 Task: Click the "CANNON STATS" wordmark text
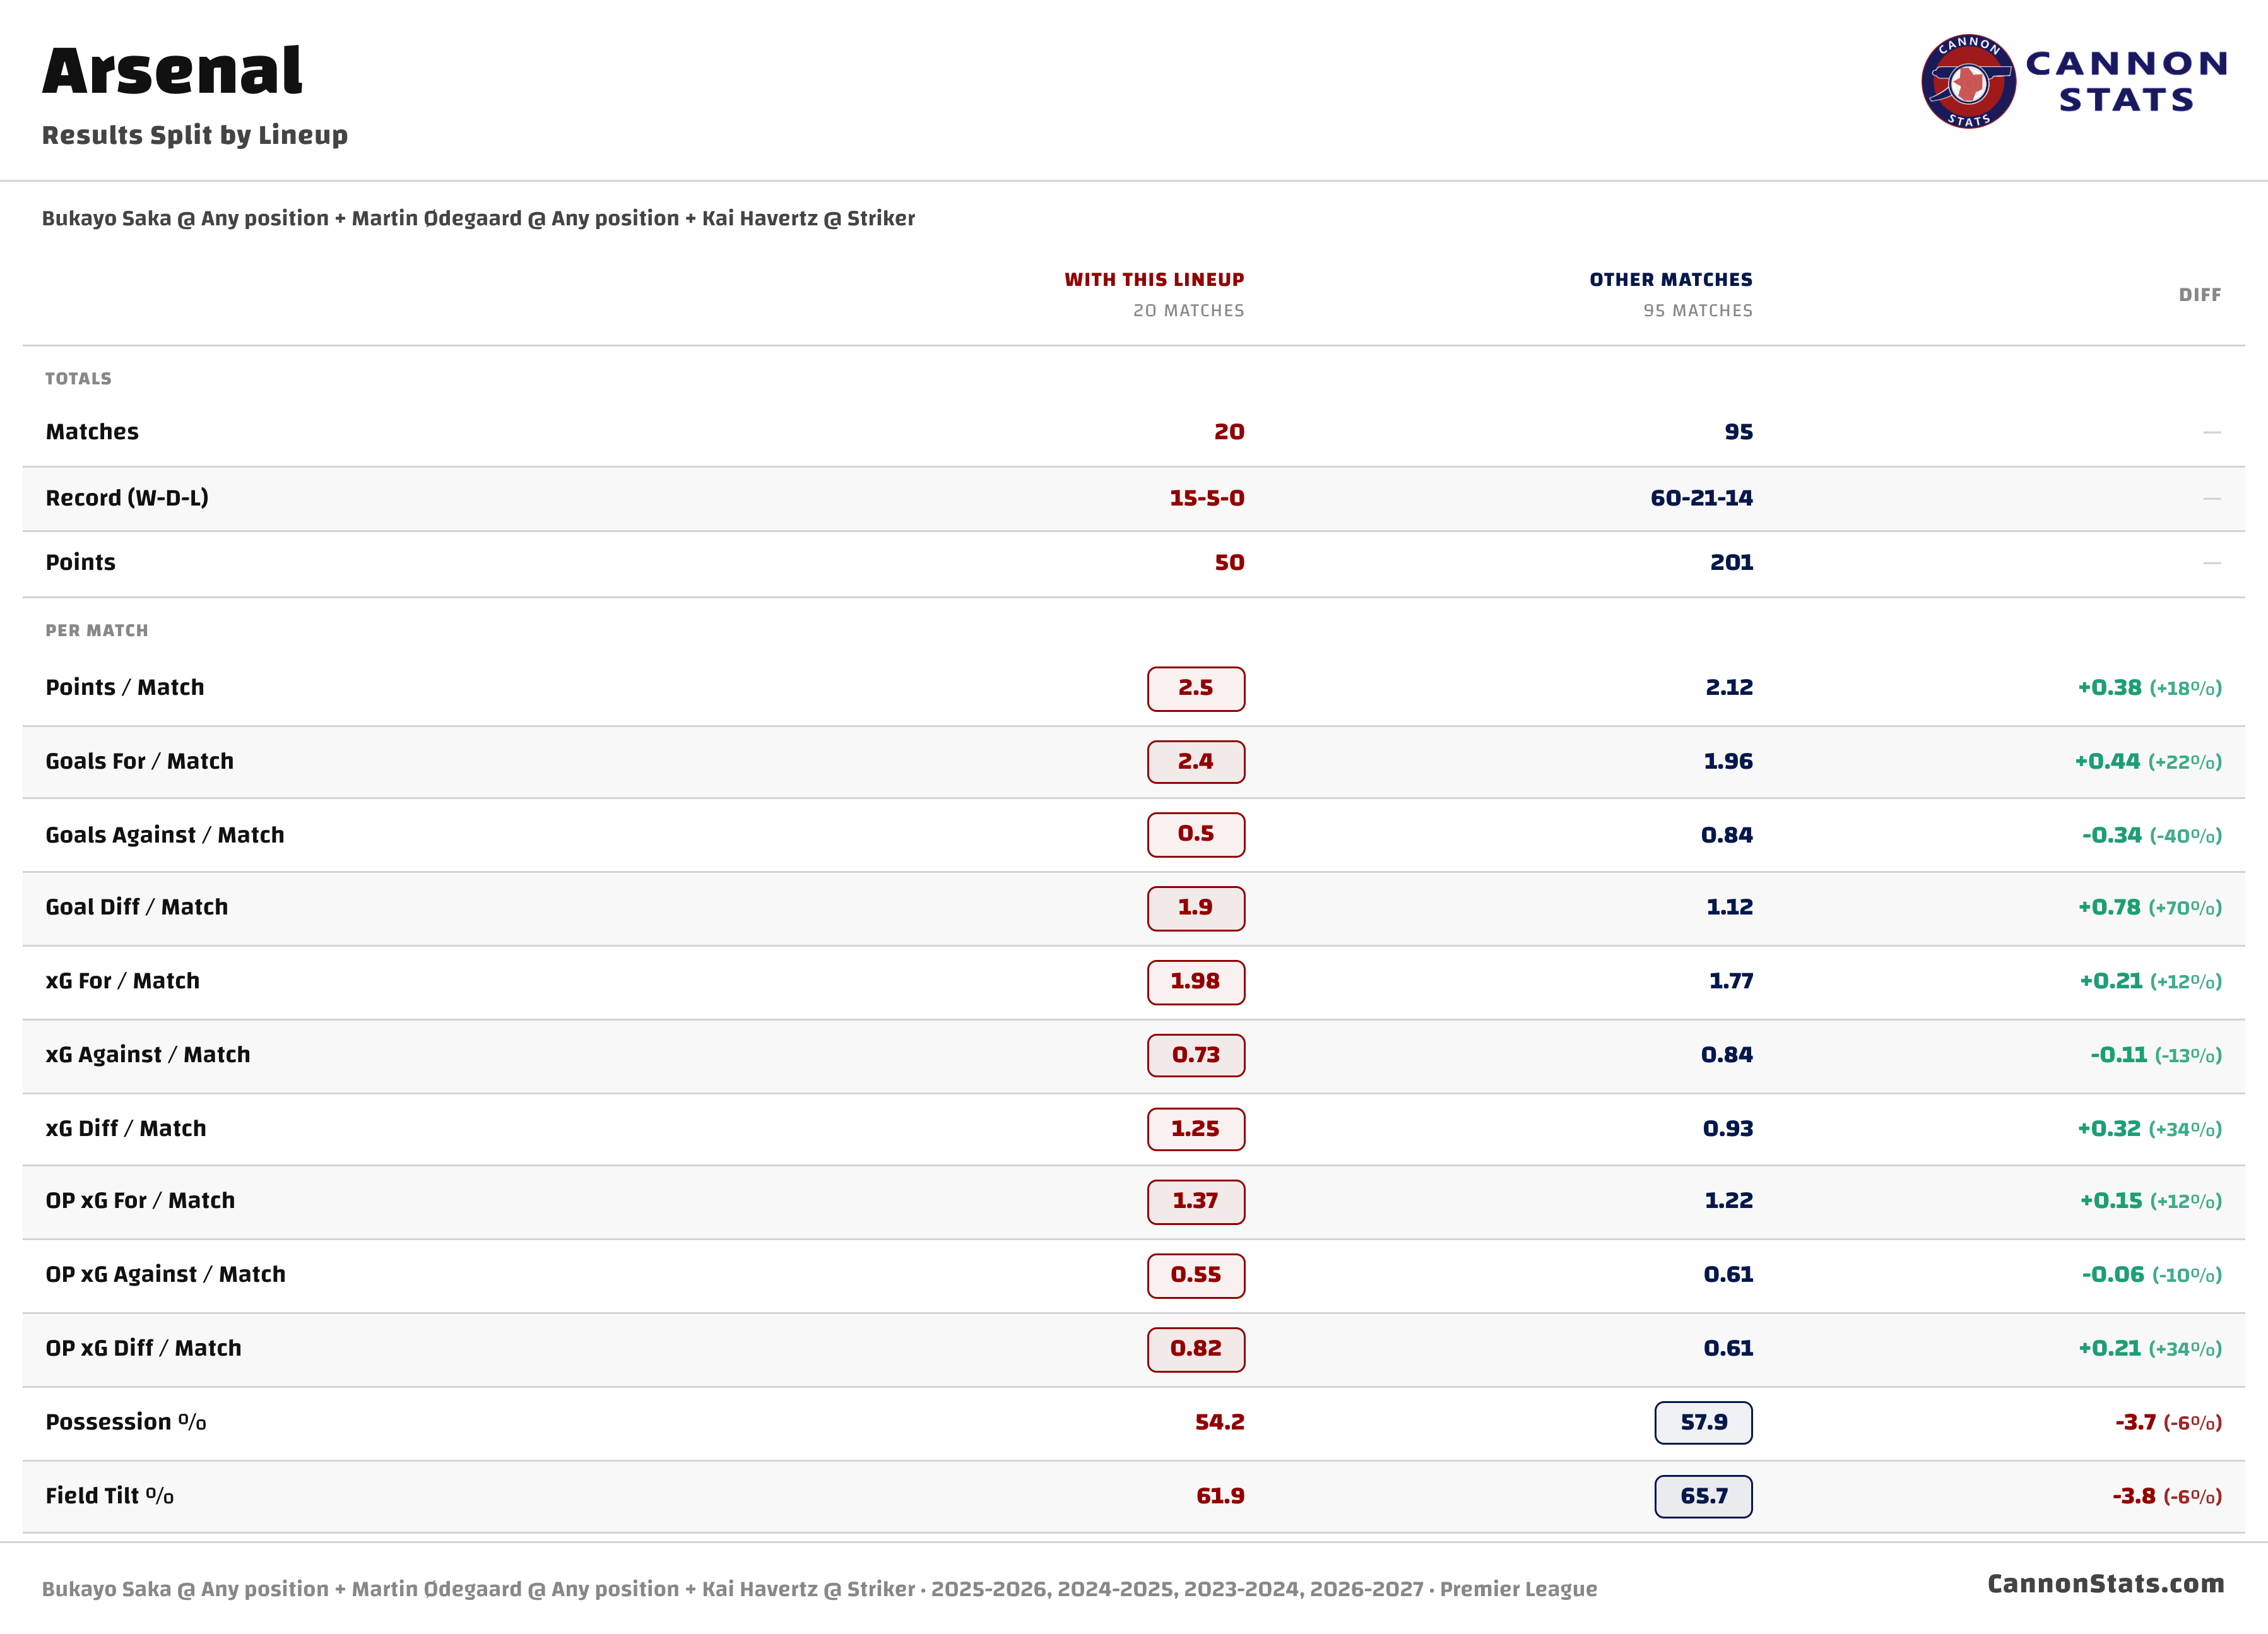[x=2126, y=82]
